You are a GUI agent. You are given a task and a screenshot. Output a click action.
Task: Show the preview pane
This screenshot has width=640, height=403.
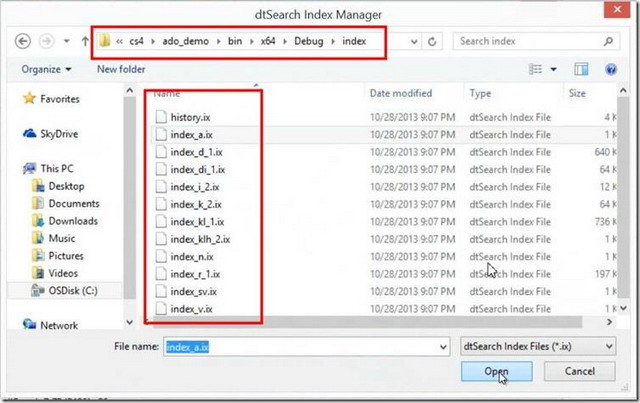581,69
